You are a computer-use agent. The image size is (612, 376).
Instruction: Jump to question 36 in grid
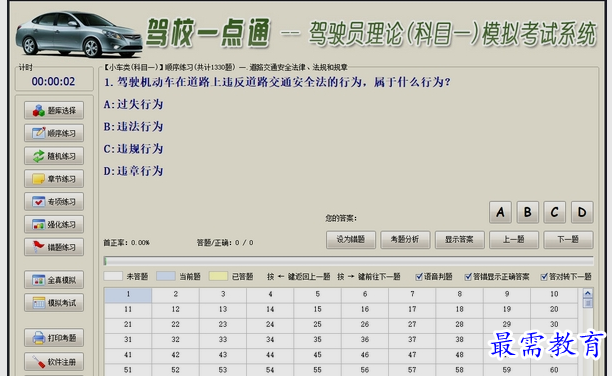click(365, 340)
